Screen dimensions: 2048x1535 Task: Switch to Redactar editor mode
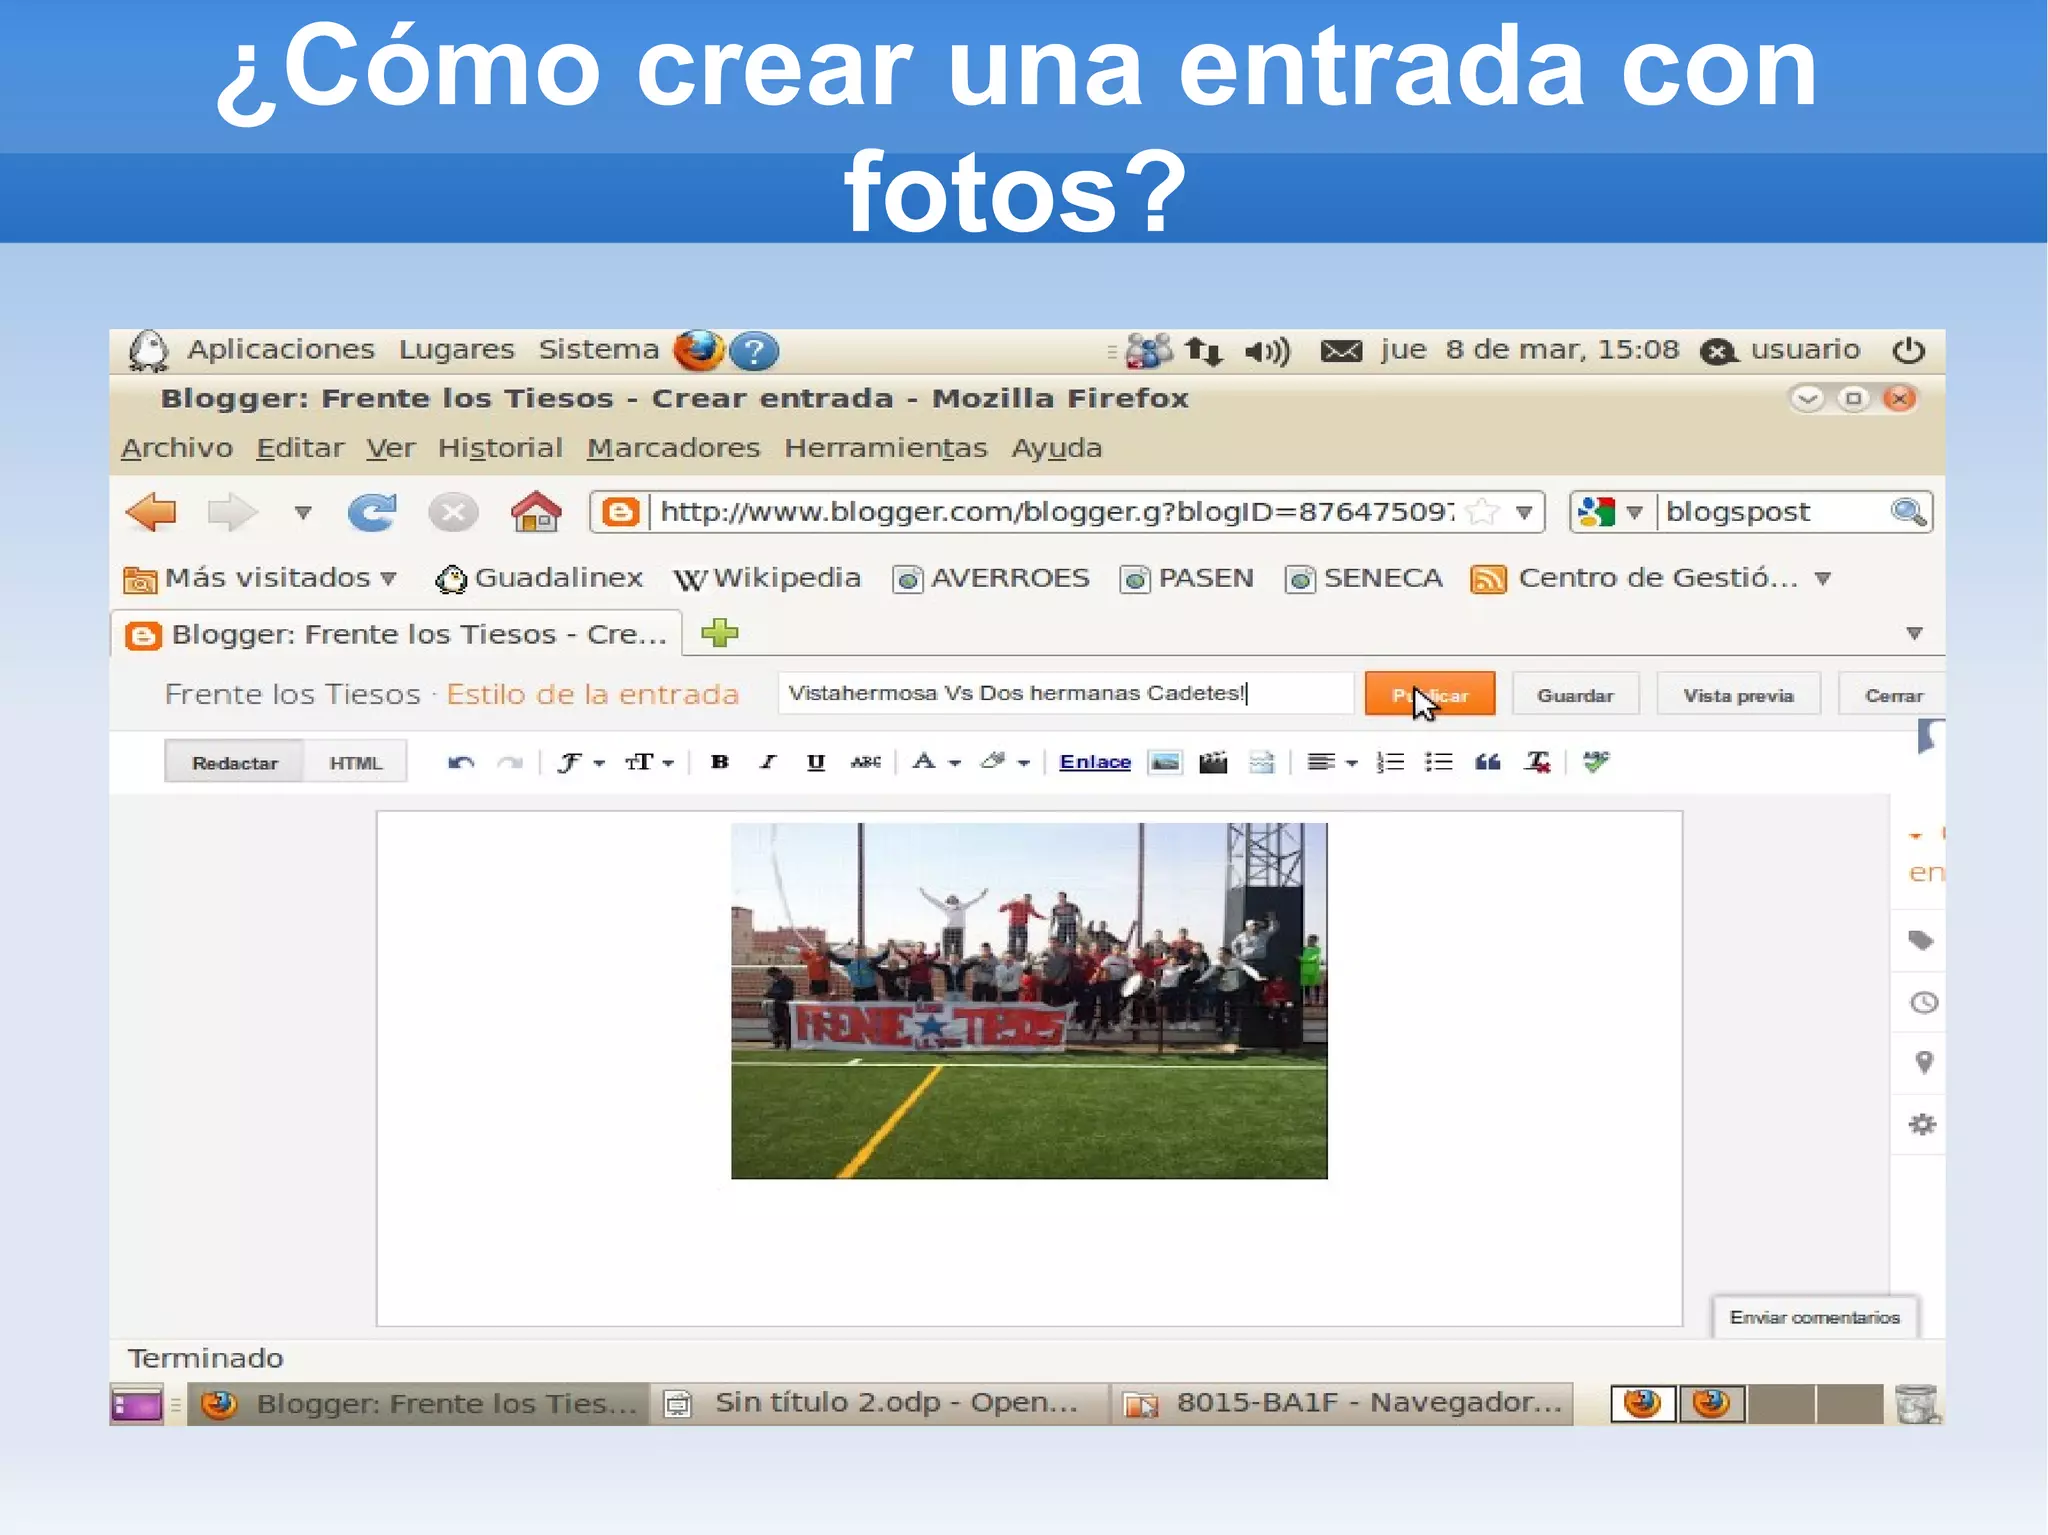click(x=234, y=763)
